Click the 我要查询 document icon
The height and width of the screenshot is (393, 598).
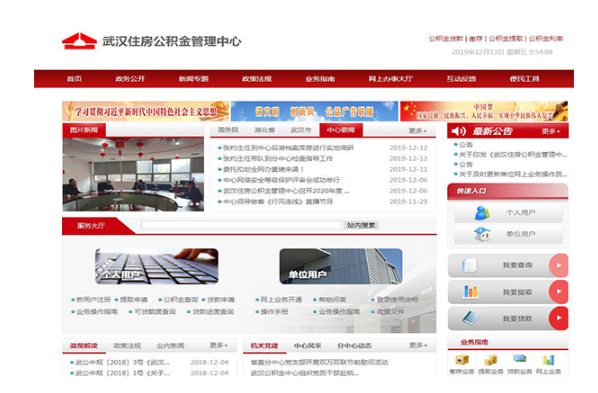469,265
